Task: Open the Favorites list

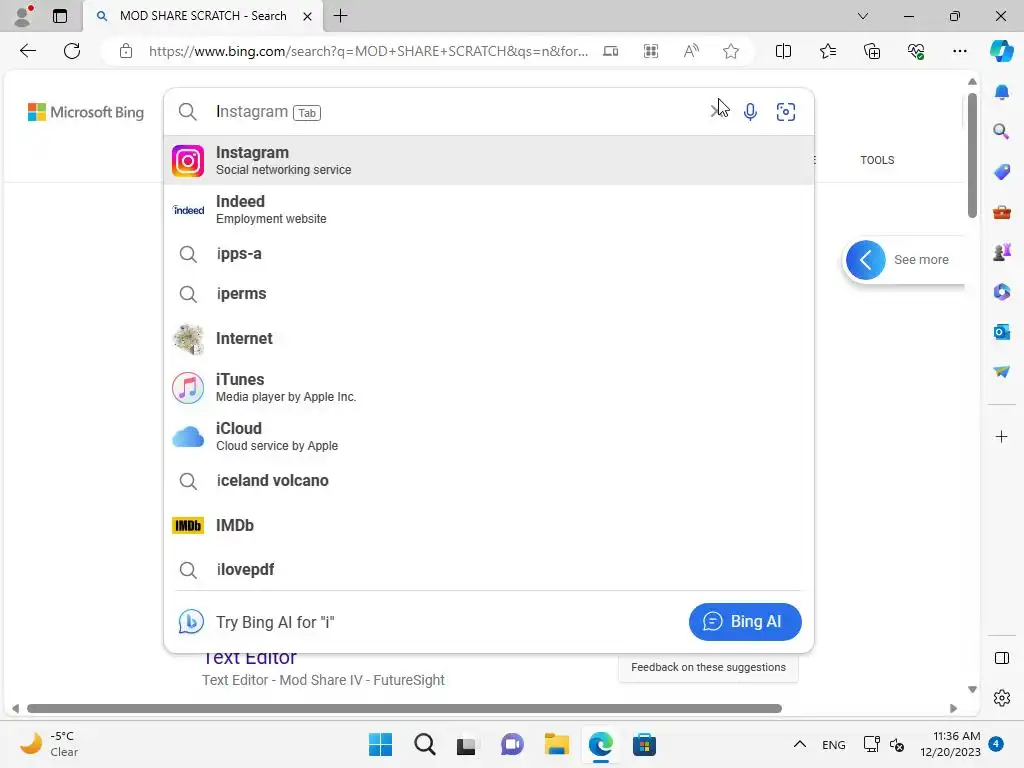Action: (x=827, y=51)
